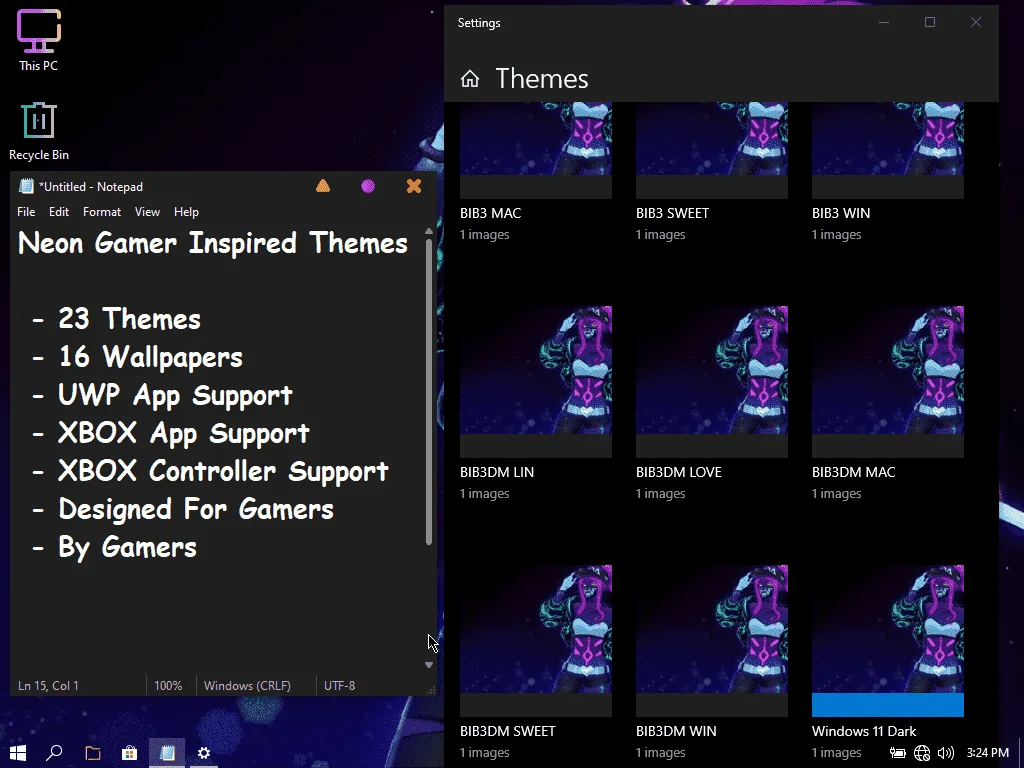
Task: Click the battery tray icon
Action: pos(897,753)
